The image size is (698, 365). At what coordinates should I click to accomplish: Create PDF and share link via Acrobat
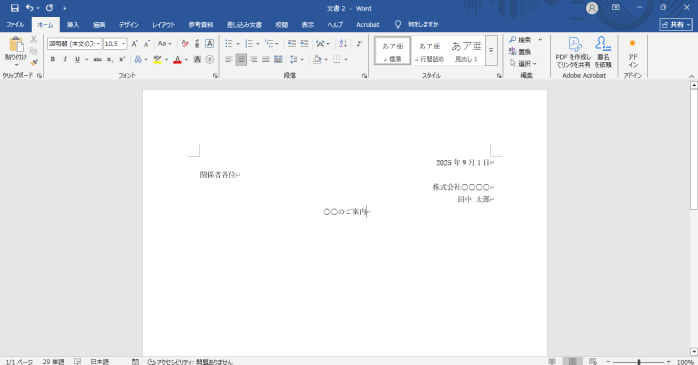pyautogui.click(x=573, y=53)
